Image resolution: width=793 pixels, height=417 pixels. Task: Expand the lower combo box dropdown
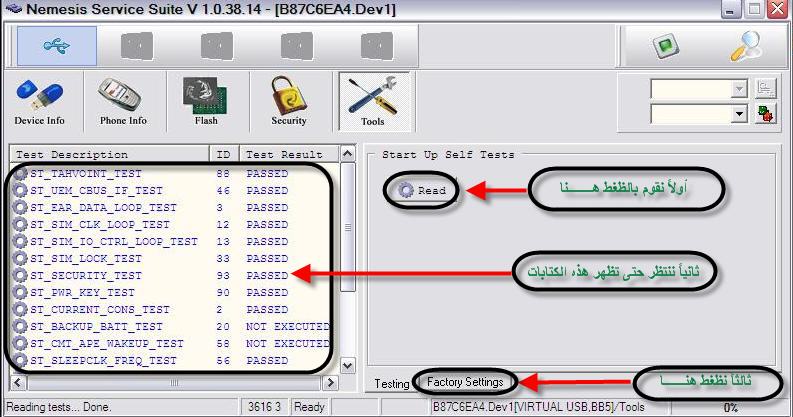739,114
